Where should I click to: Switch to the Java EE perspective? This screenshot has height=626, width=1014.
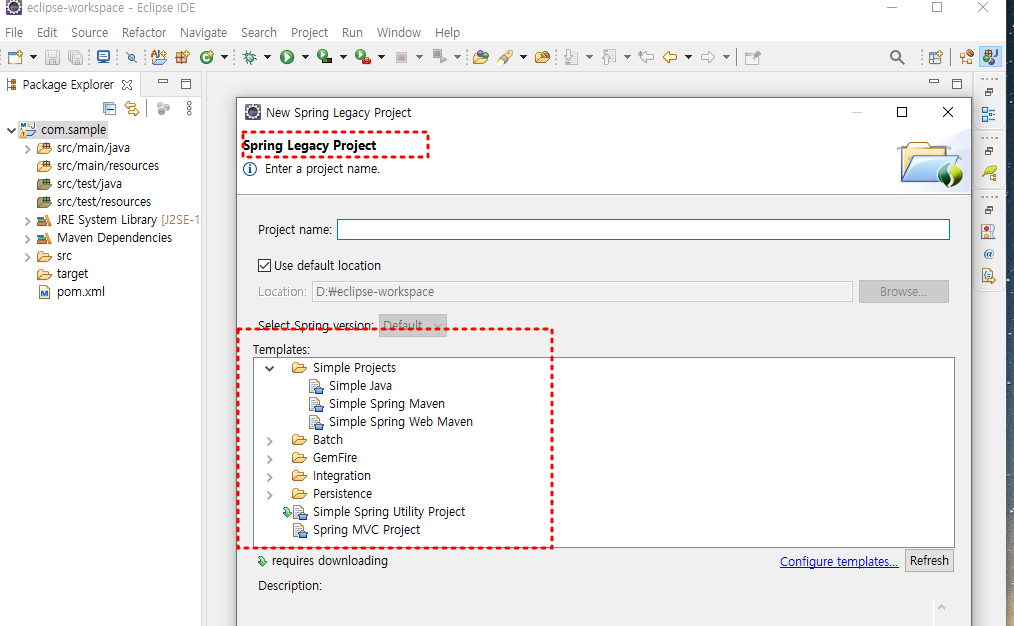[x=966, y=58]
